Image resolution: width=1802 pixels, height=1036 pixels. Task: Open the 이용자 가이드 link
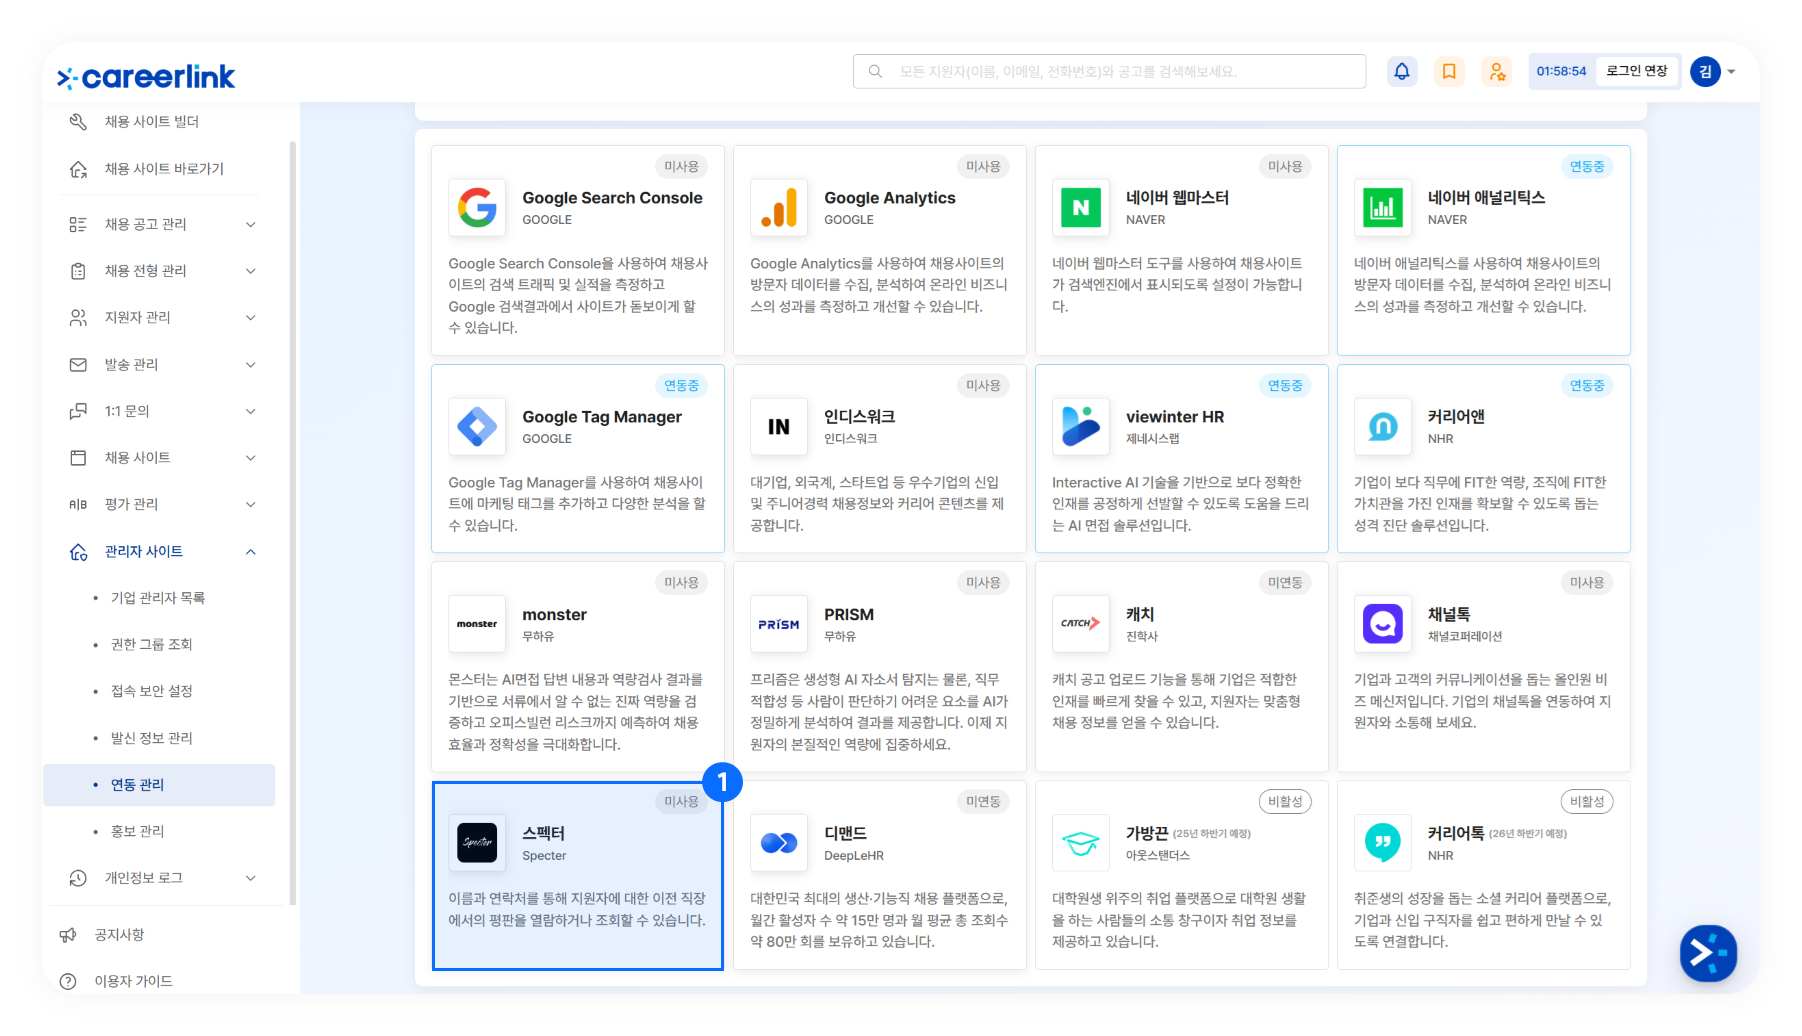[x=134, y=982]
